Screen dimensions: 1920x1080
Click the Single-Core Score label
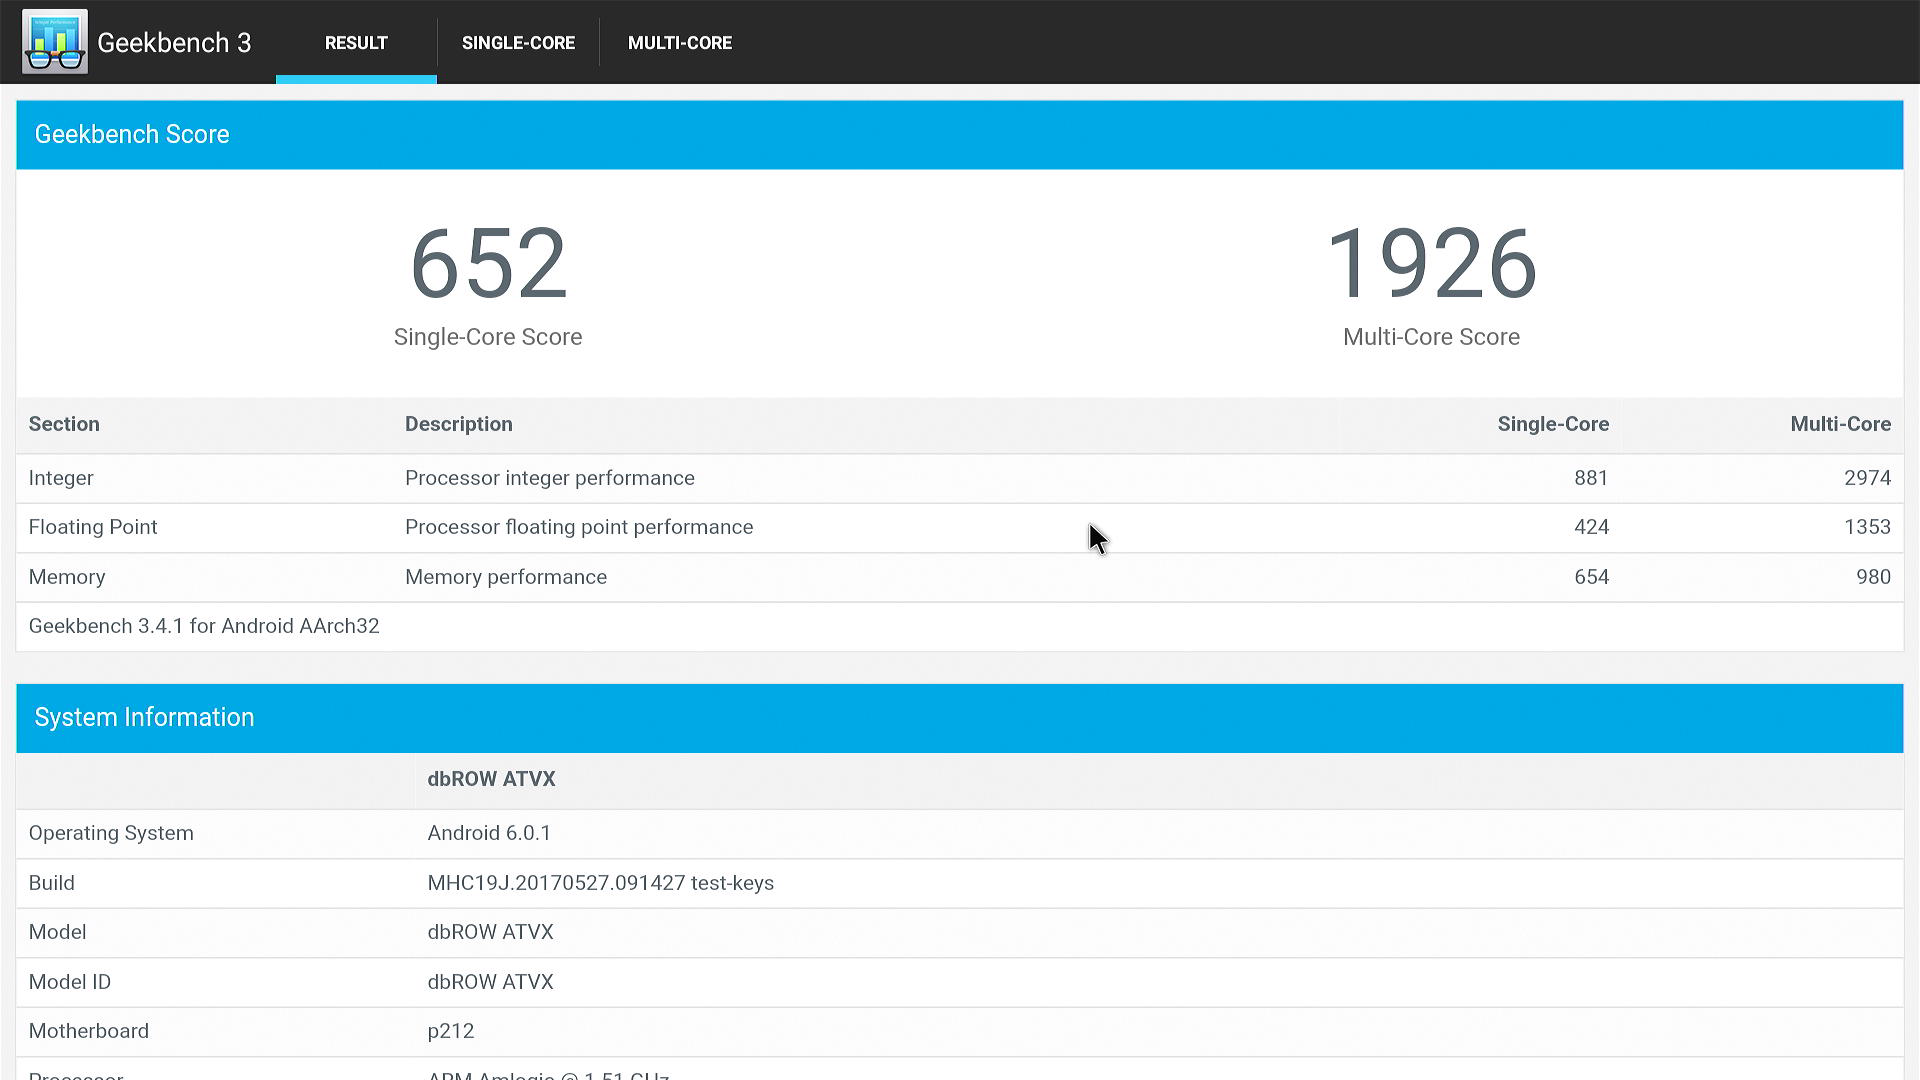pos(488,337)
